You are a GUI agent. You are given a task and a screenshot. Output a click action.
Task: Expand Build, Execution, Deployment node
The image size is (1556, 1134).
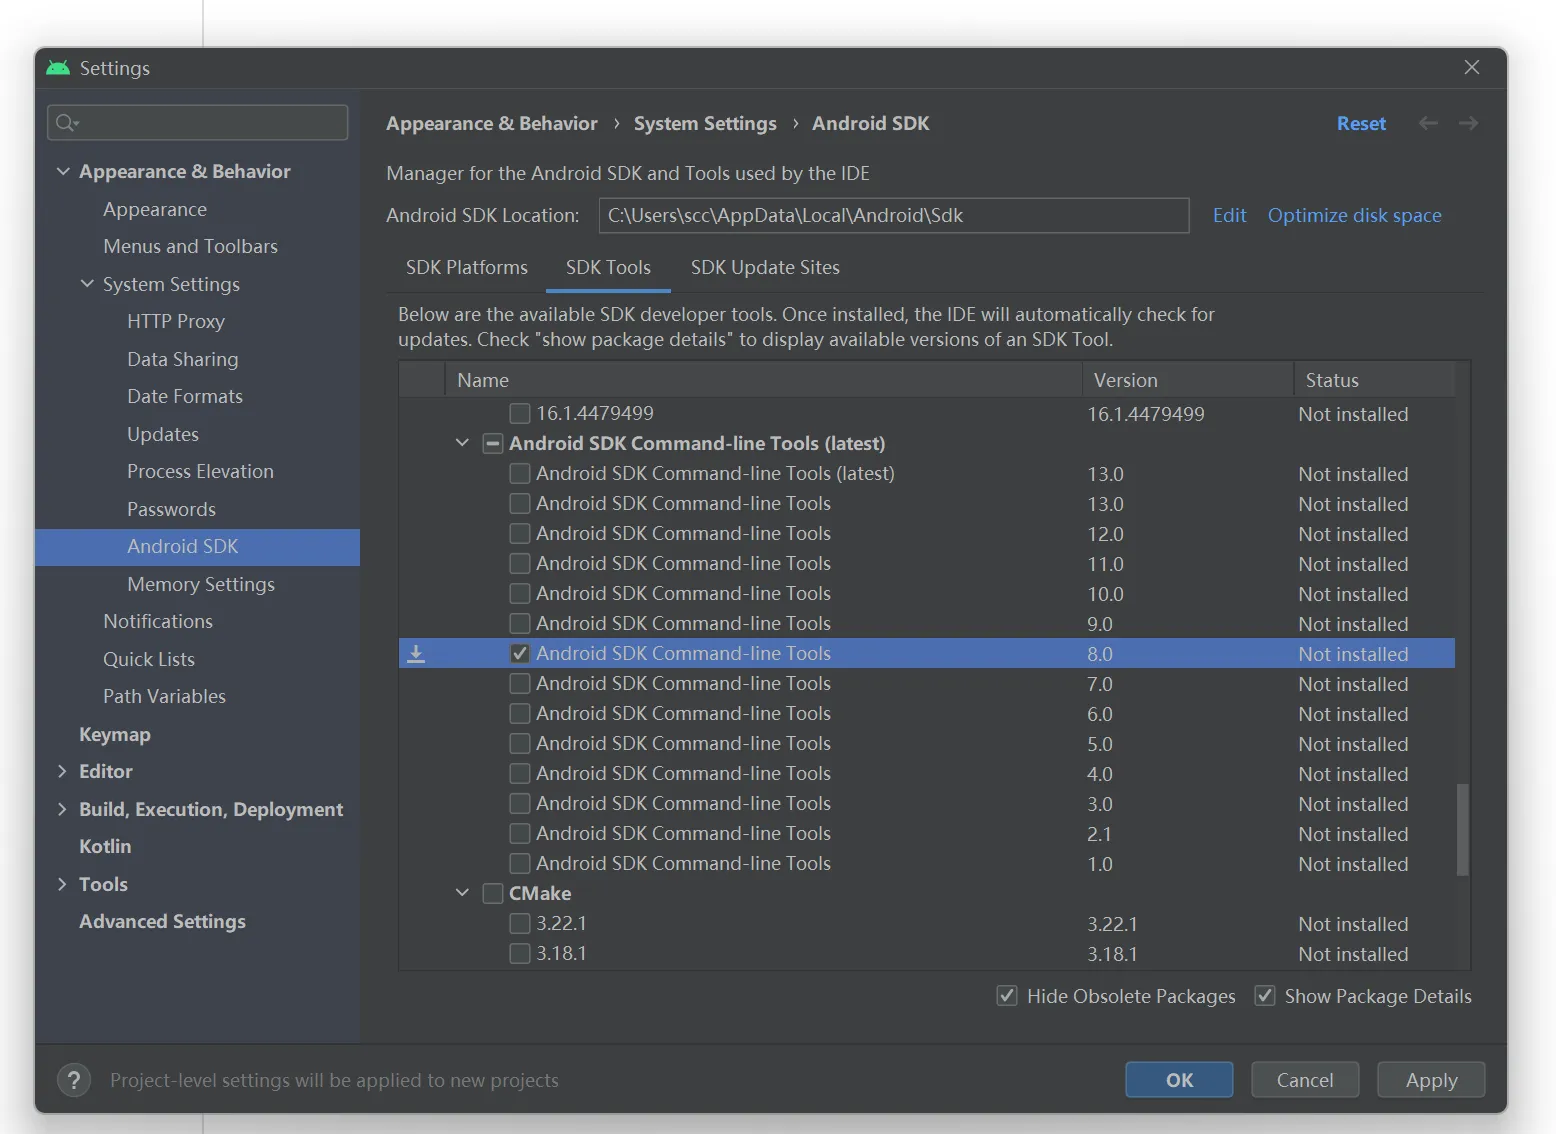[63, 809]
